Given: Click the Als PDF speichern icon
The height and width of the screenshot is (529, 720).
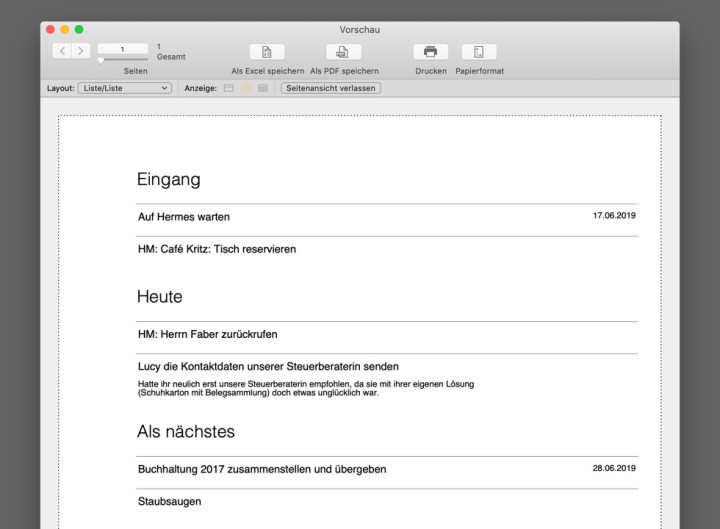Looking at the screenshot, I should (x=343, y=52).
